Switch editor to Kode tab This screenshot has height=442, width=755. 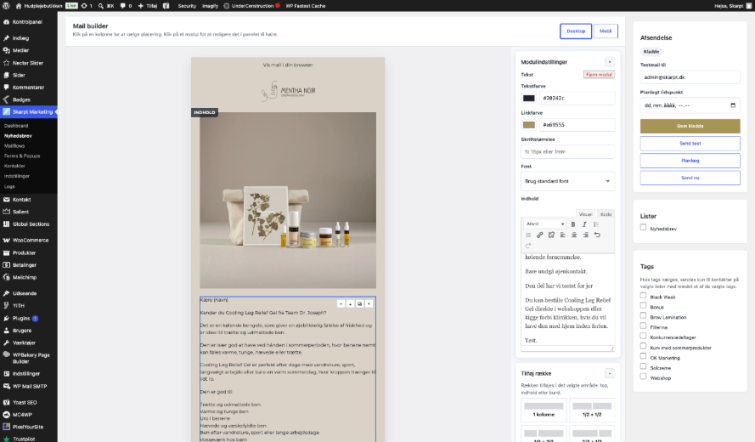click(x=606, y=214)
